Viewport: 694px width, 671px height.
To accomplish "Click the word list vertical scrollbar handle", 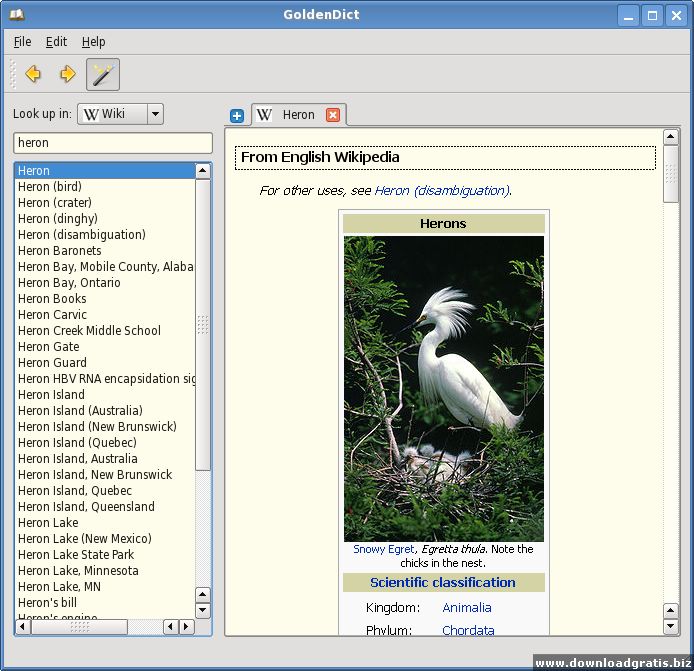I will point(203,325).
